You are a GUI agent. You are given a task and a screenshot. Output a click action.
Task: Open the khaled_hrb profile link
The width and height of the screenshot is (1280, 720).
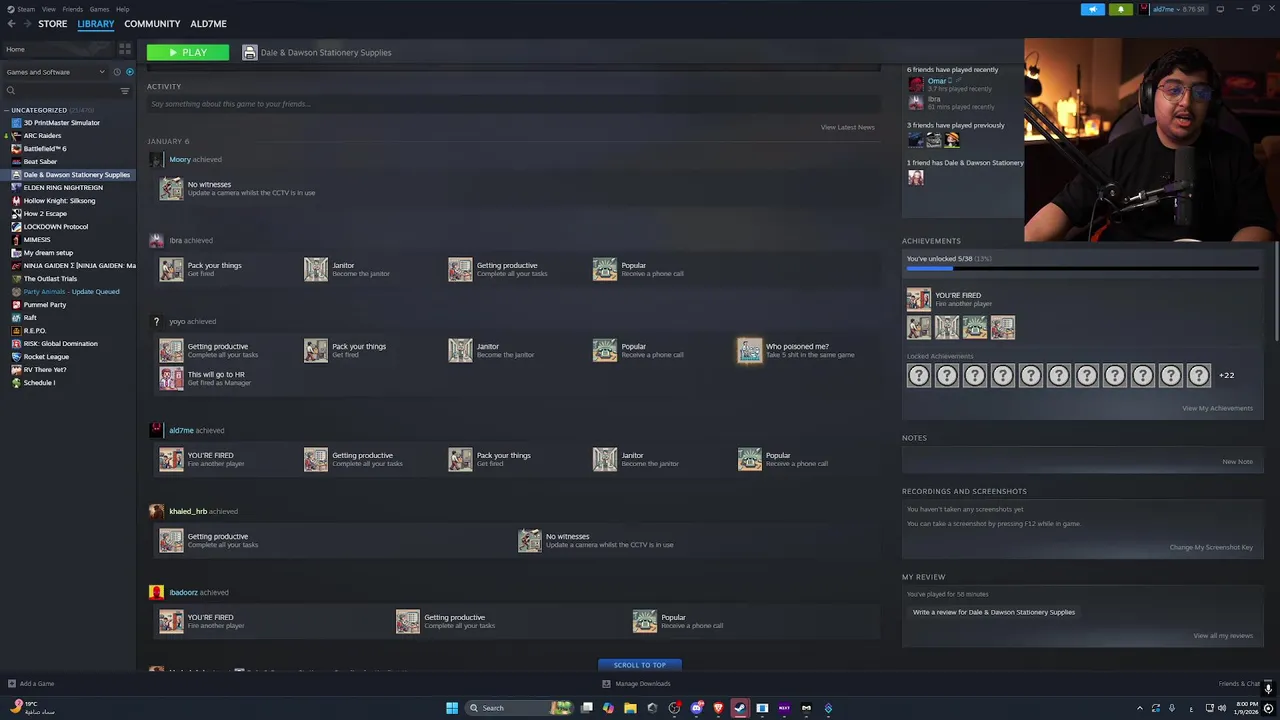coord(188,511)
